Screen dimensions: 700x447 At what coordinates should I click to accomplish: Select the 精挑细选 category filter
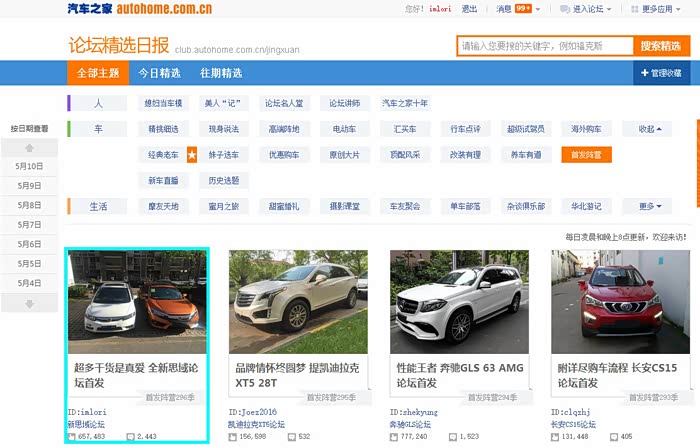[164, 129]
